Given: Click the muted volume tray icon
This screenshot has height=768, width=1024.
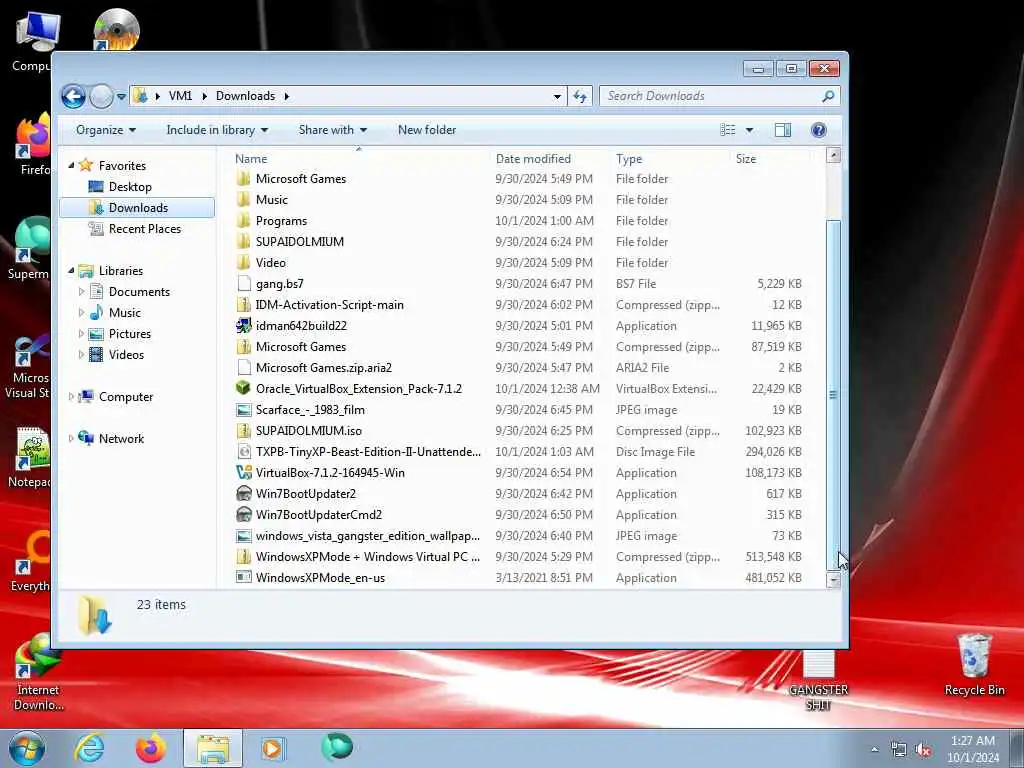Looking at the screenshot, I should (923, 750).
